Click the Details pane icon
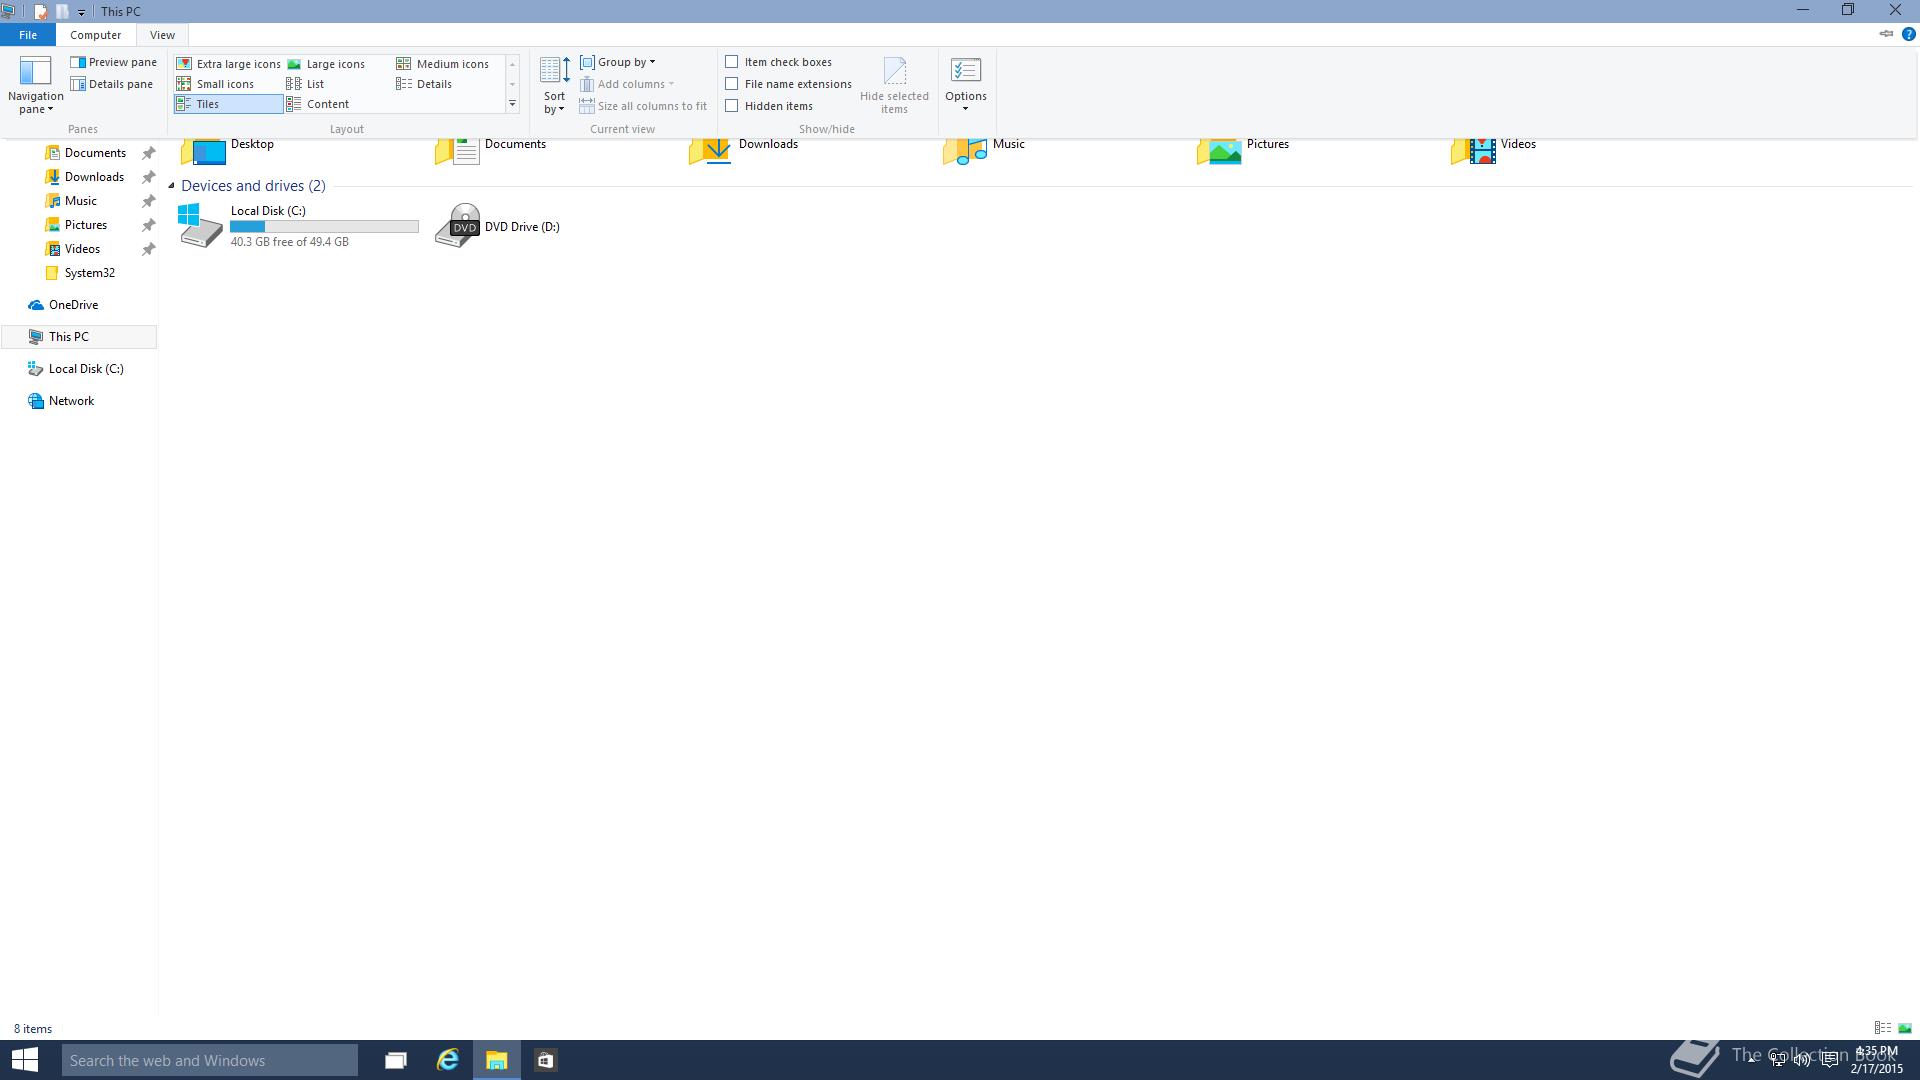 pos(78,84)
